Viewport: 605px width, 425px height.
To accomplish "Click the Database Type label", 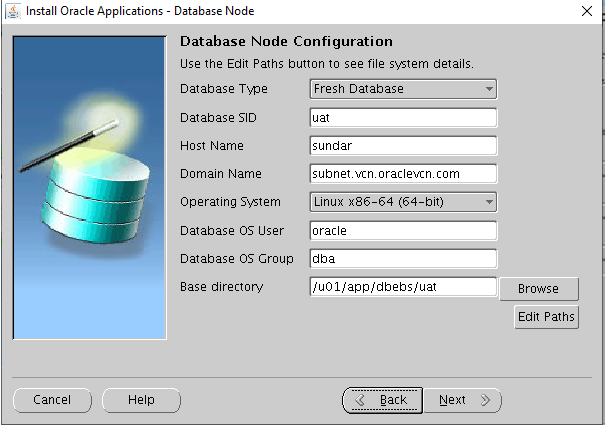I will tap(224, 89).
